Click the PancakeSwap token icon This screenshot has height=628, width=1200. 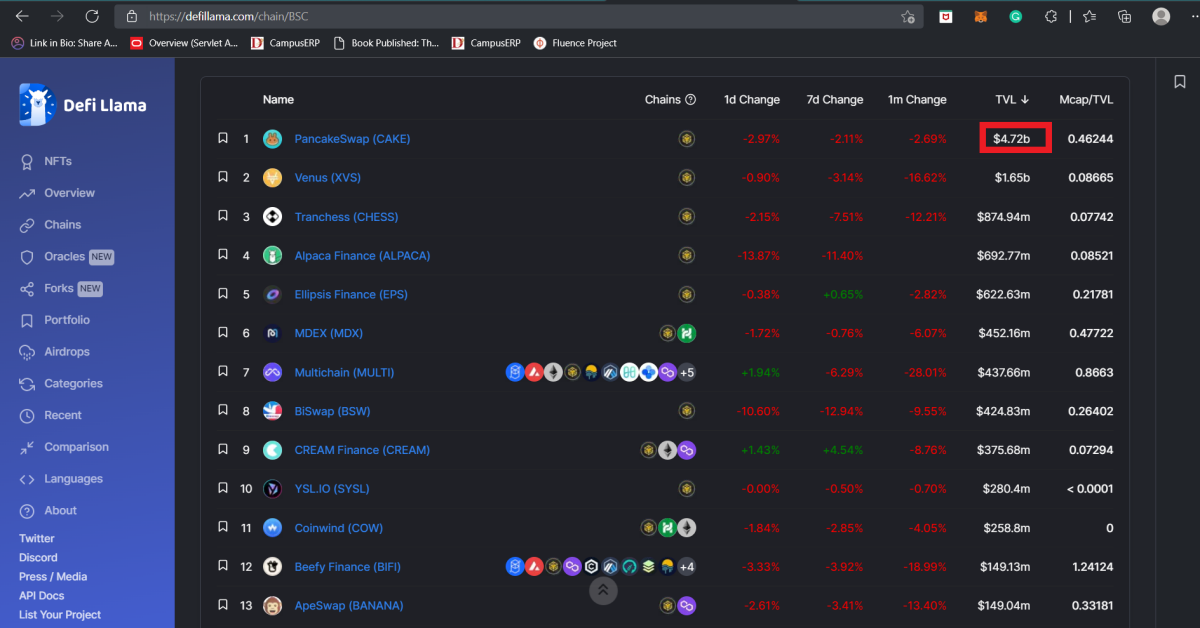pos(272,139)
